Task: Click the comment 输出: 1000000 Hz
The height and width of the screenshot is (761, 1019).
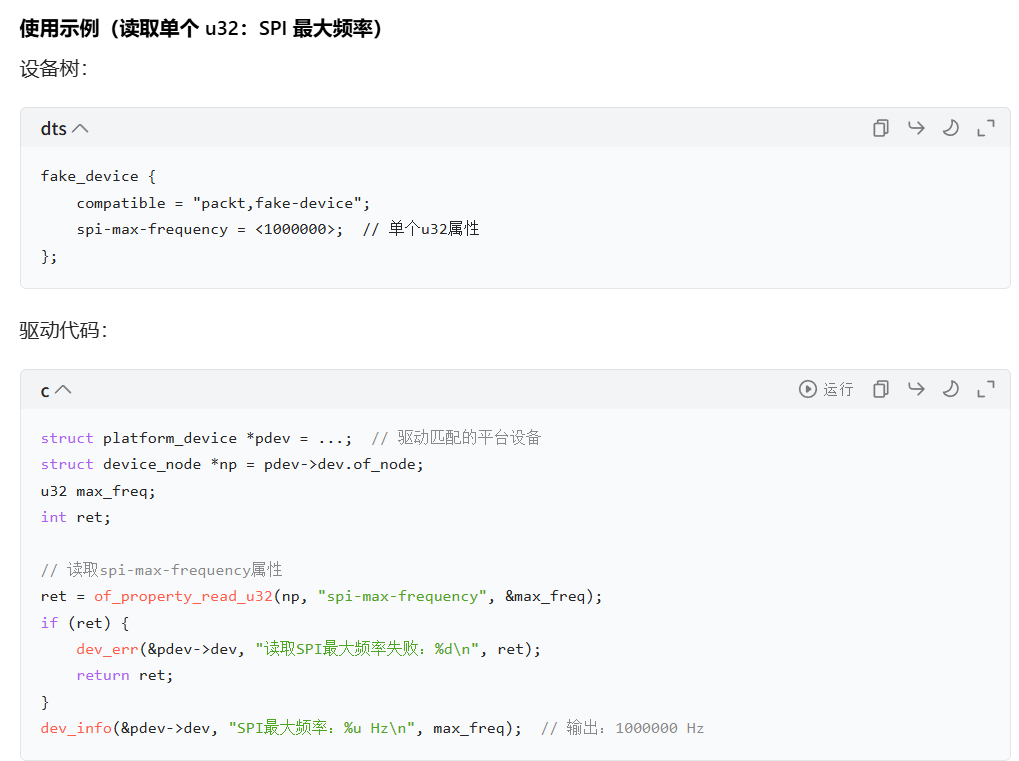Action: pyautogui.click(x=623, y=728)
